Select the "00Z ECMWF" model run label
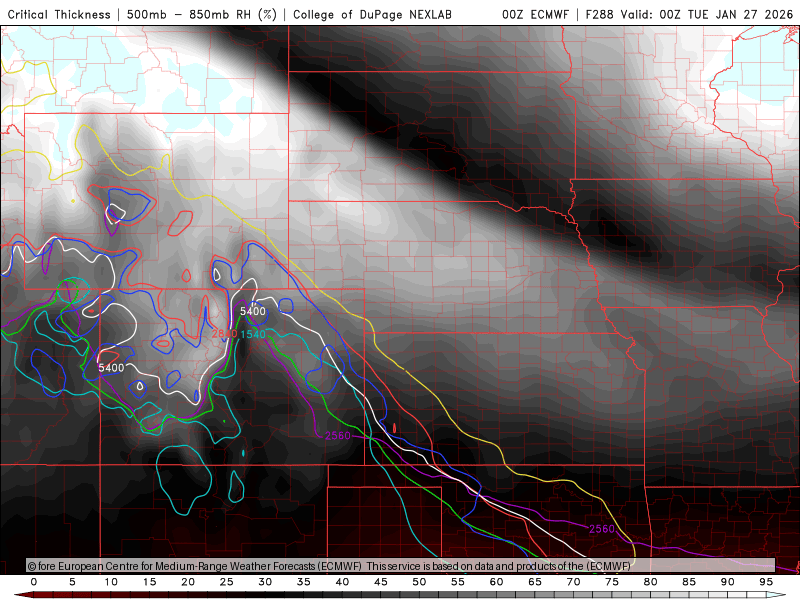800x600 pixels. (535, 14)
